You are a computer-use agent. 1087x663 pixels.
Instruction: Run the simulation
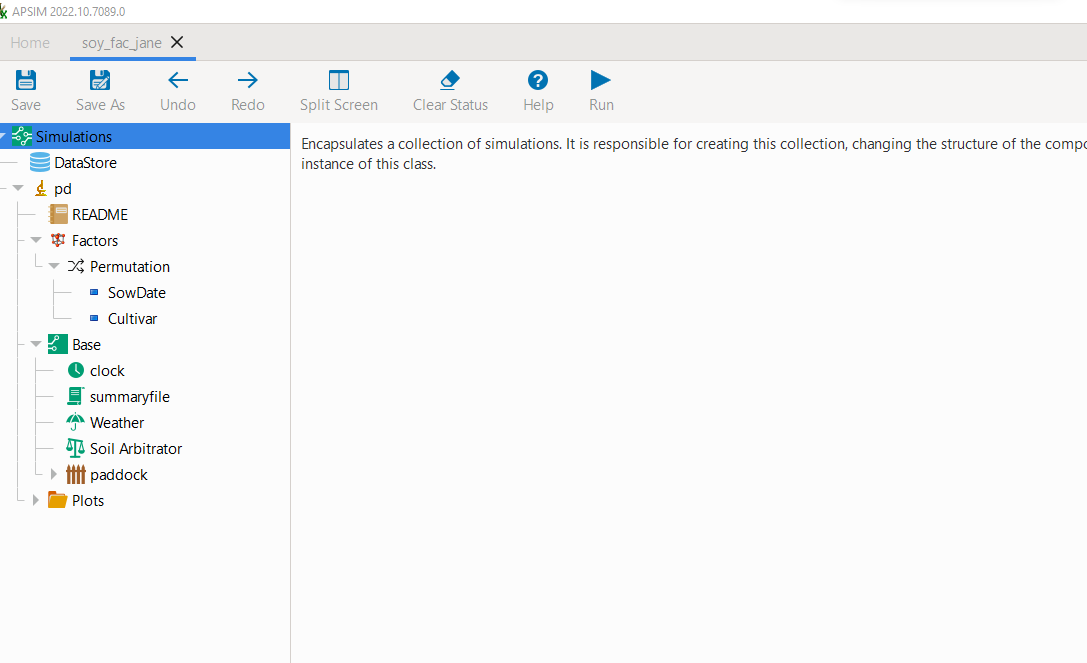[600, 90]
